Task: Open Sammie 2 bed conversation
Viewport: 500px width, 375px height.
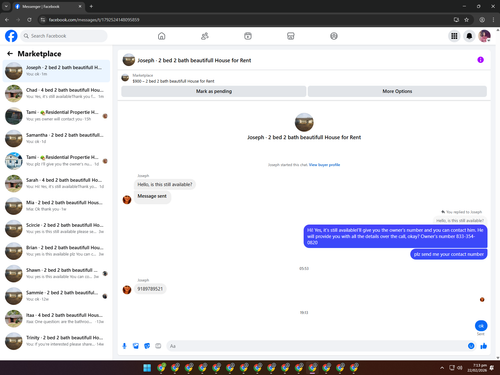Action: (x=56, y=296)
